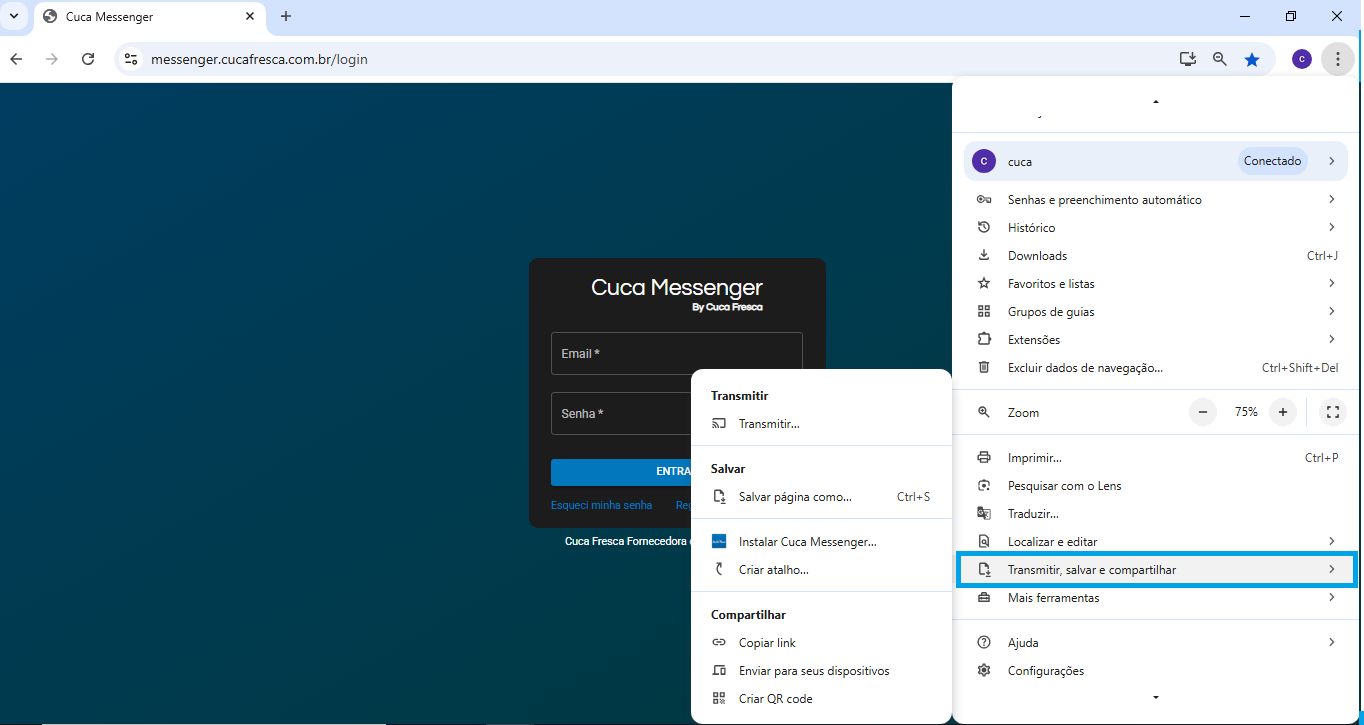Open the Mais ferramentas entry
This screenshot has height=725, width=1364.
(x=1156, y=598)
